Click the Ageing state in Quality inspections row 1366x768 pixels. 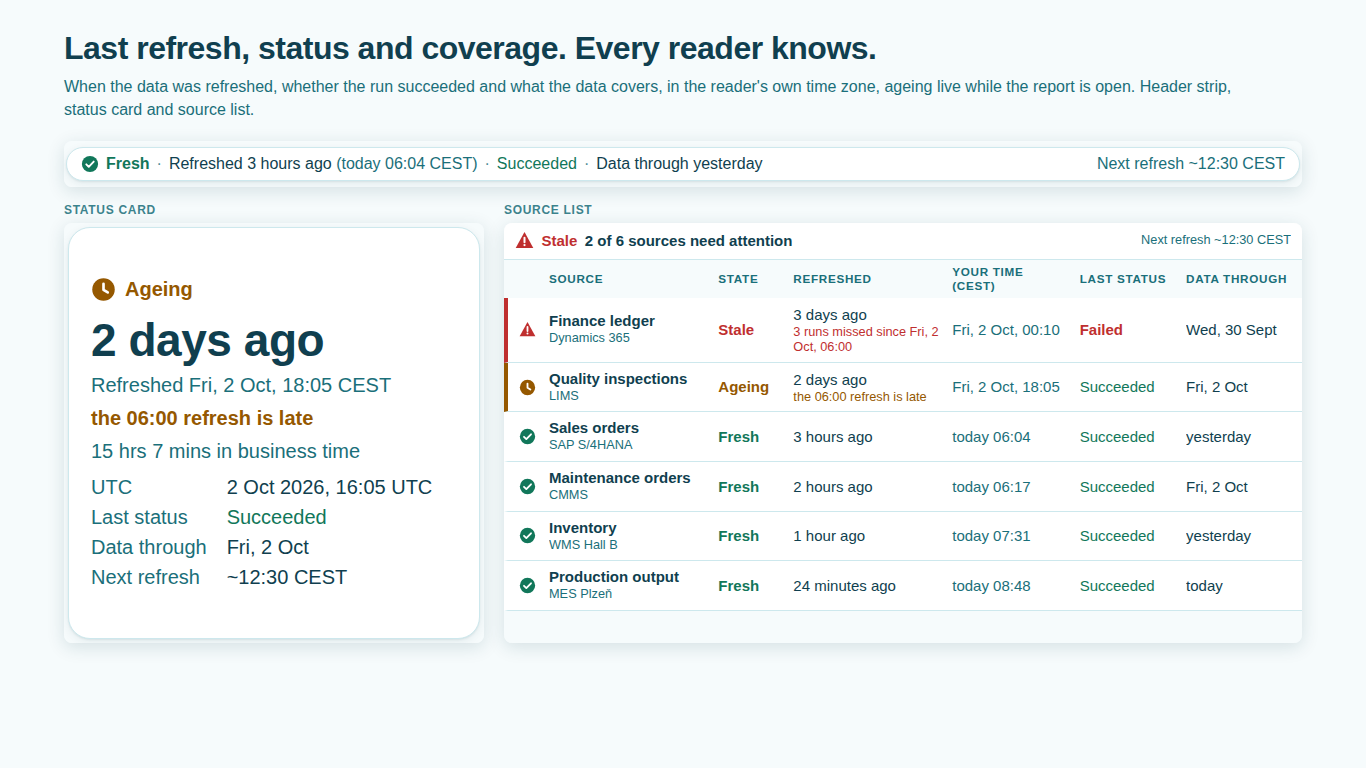pyautogui.click(x=744, y=387)
